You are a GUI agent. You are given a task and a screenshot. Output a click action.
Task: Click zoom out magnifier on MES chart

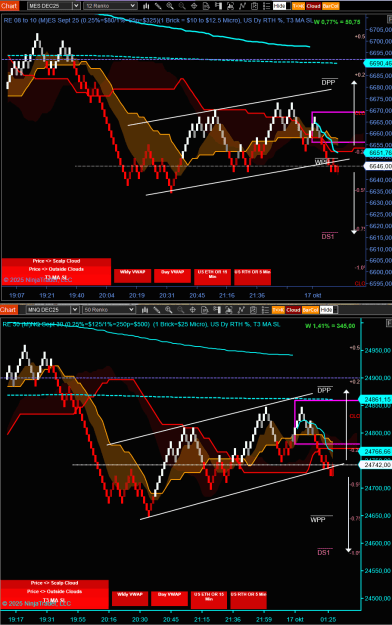pos(182,6)
